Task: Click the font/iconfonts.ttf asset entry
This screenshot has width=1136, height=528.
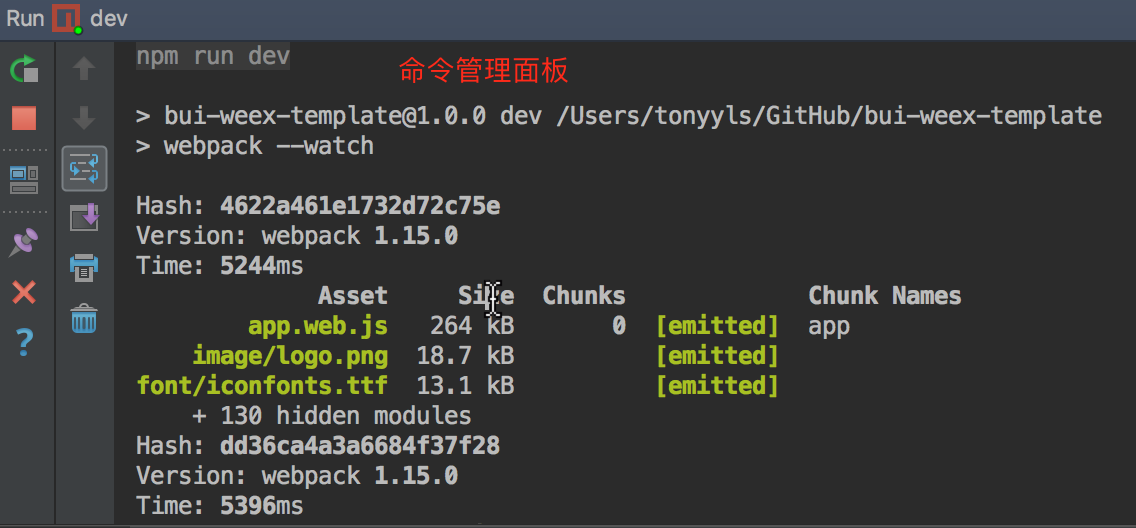Action: [x=262, y=386]
